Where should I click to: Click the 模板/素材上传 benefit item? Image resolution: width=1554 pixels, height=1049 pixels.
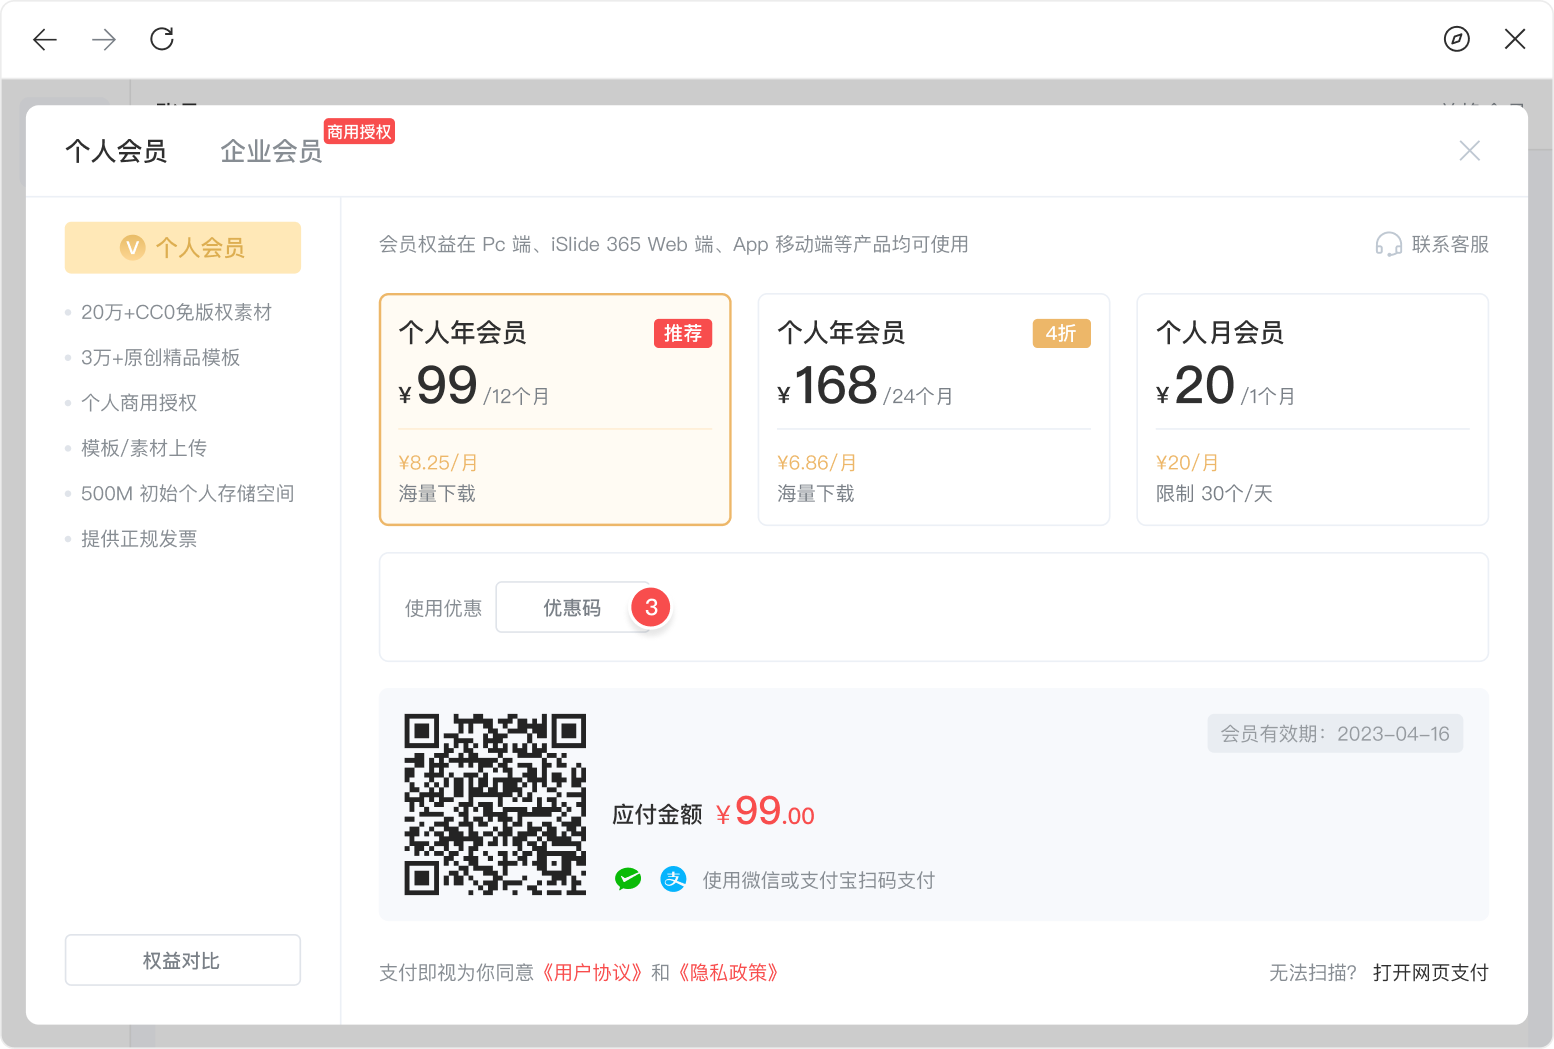144,448
